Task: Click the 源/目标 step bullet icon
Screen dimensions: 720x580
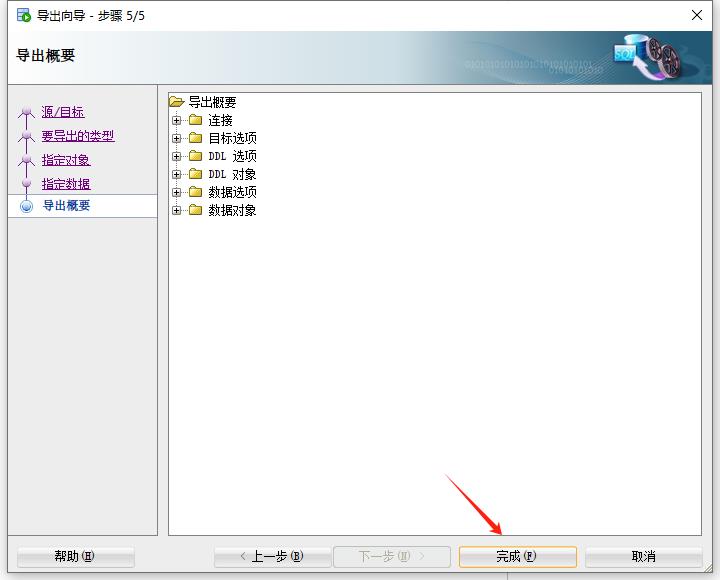Action: pyautogui.click(x=27, y=112)
